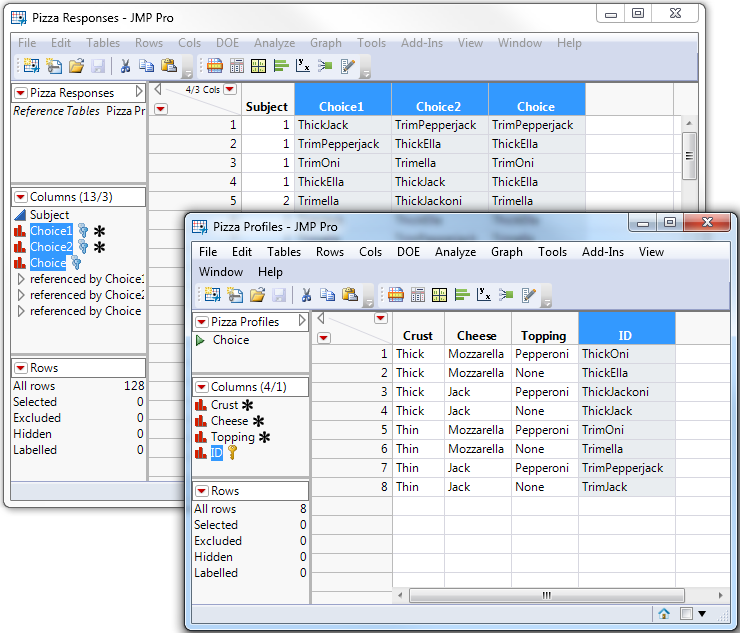Click the key icon beside ID column
Image resolution: width=740 pixels, height=633 pixels.
(x=232, y=453)
